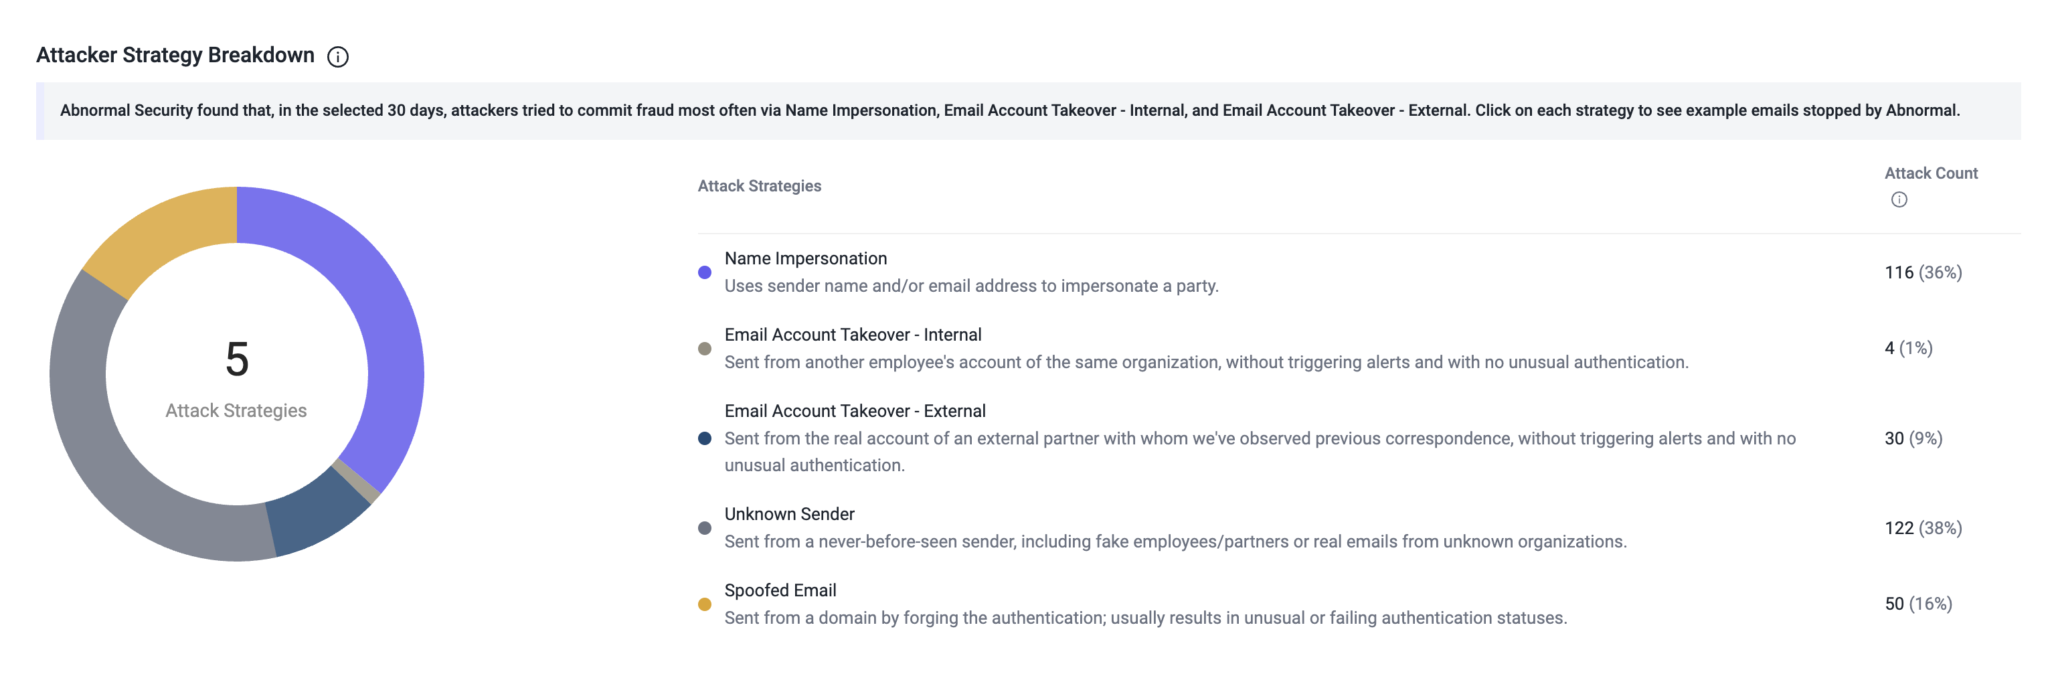The image size is (2048, 680).
Task: Open the Name Impersonation strategy
Action: pos(806,258)
